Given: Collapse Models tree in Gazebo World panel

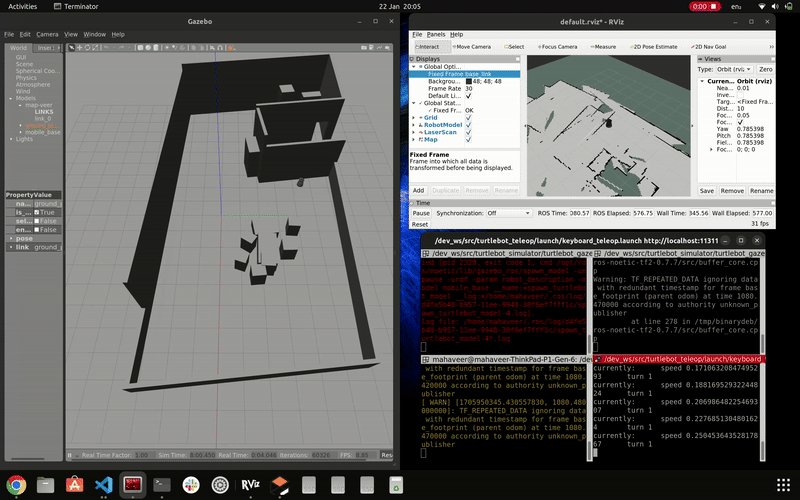Looking at the screenshot, I should click(11, 98).
